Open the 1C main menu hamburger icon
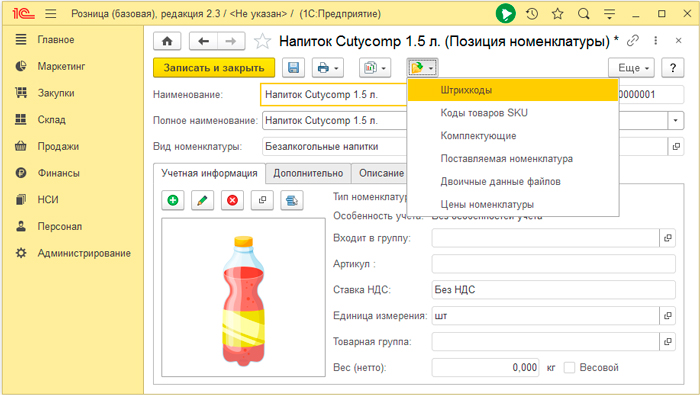 coord(51,14)
